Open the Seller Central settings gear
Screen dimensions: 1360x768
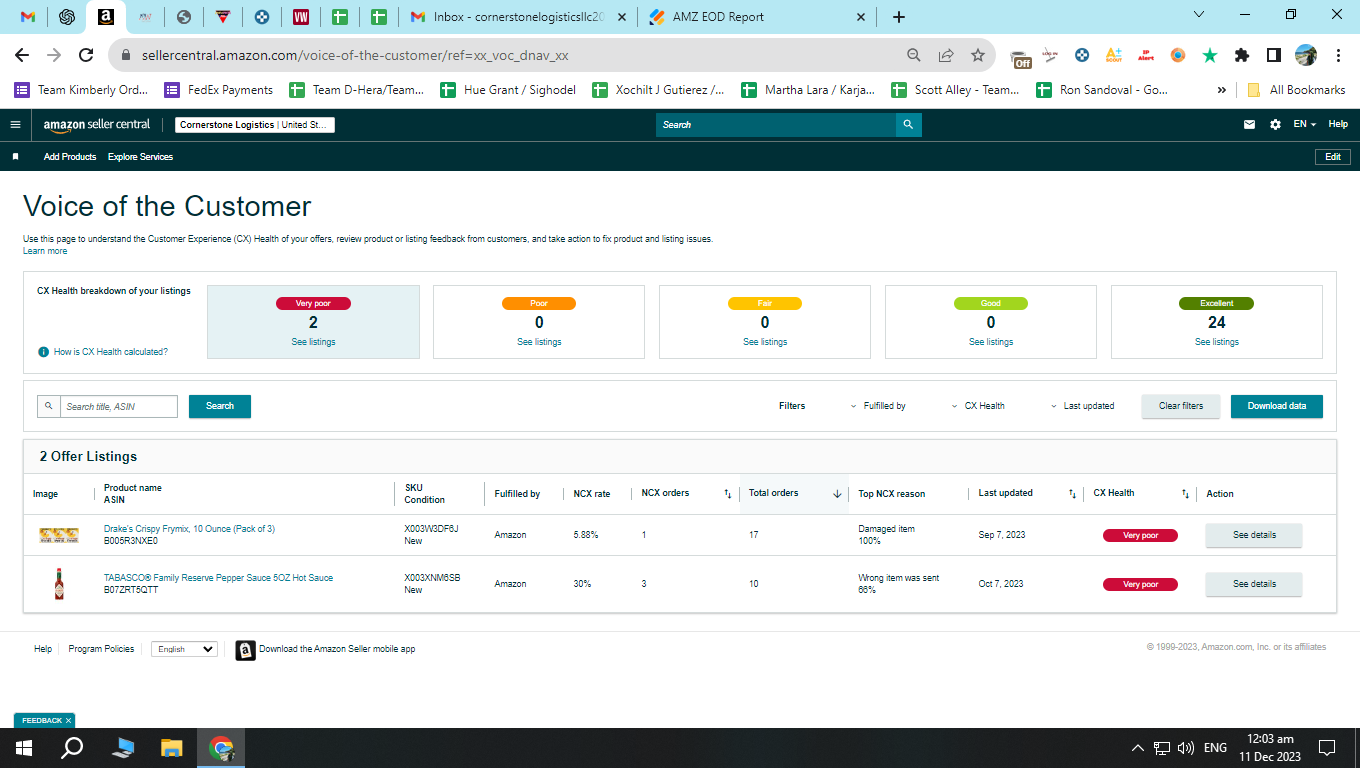[x=1275, y=125]
